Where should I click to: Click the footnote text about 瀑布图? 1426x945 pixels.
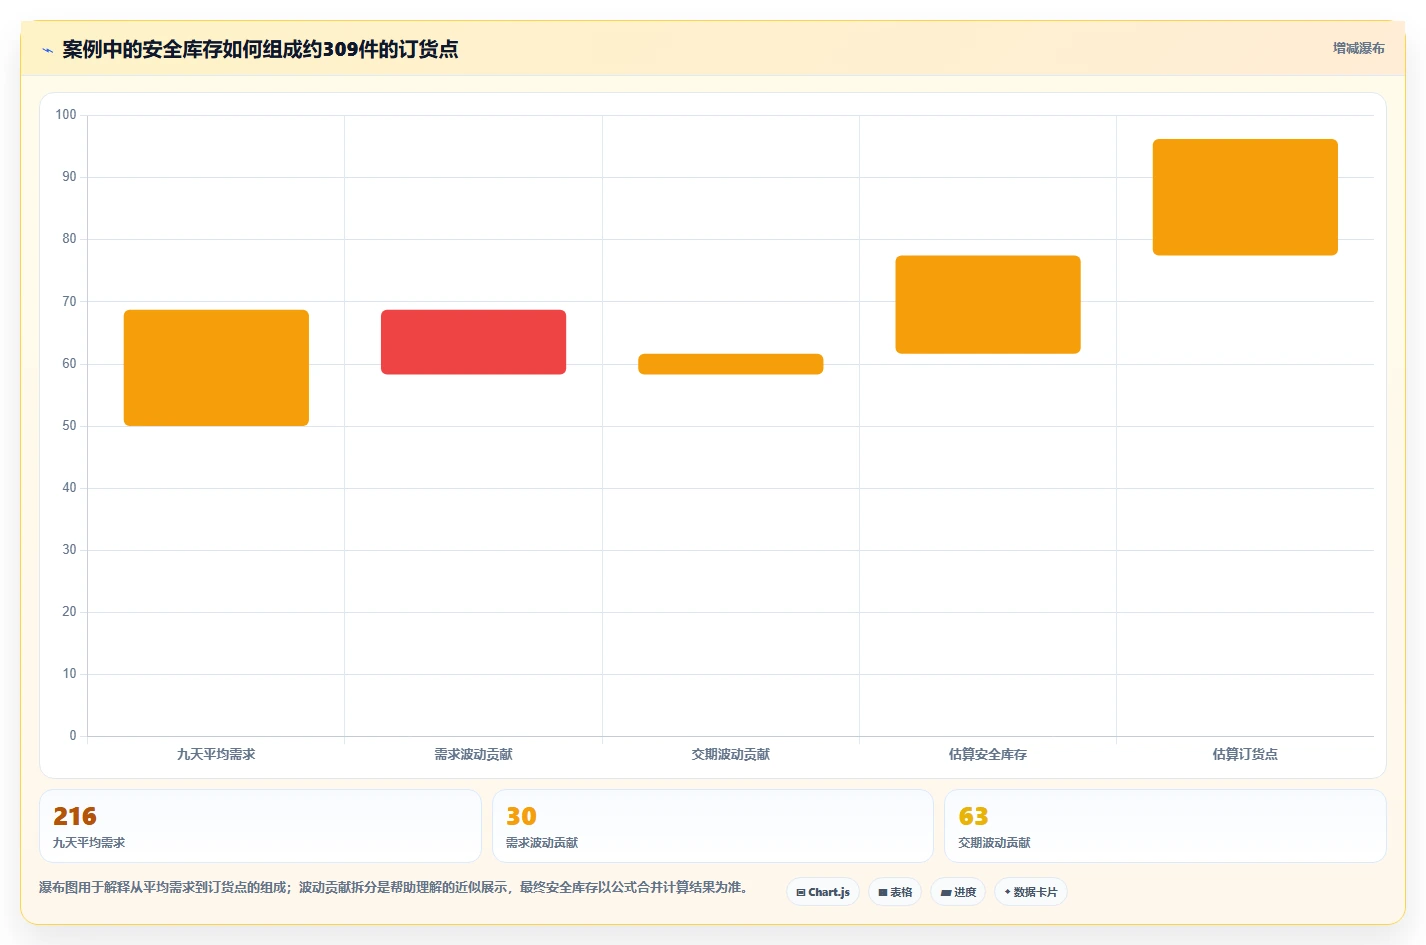395,887
